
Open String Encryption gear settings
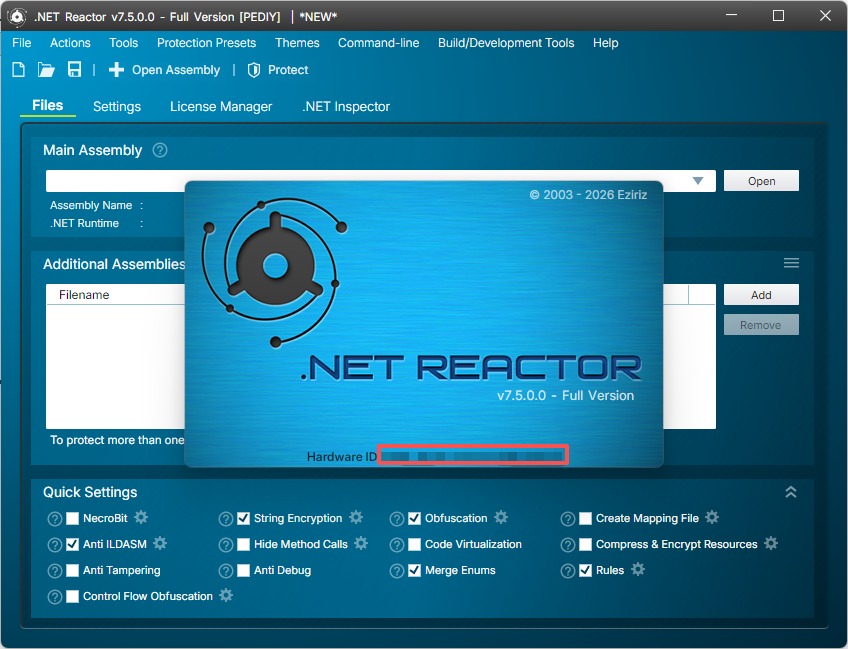[356, 518]
